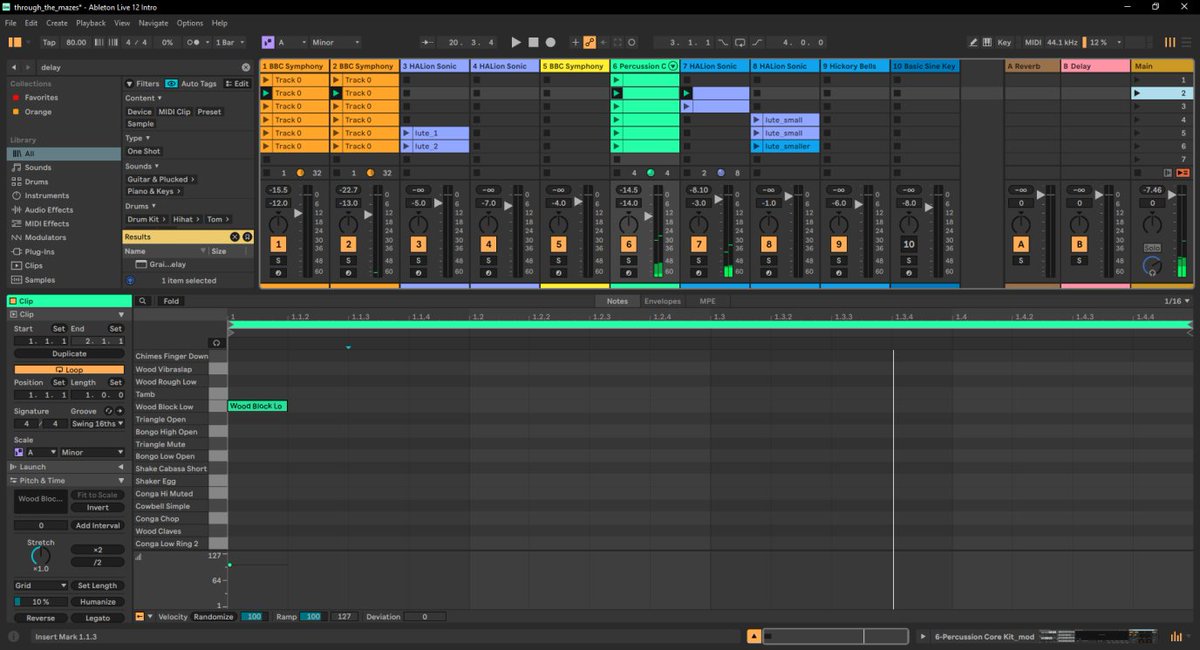Open the Grid dropdown in clip panel

pos(40,585)
